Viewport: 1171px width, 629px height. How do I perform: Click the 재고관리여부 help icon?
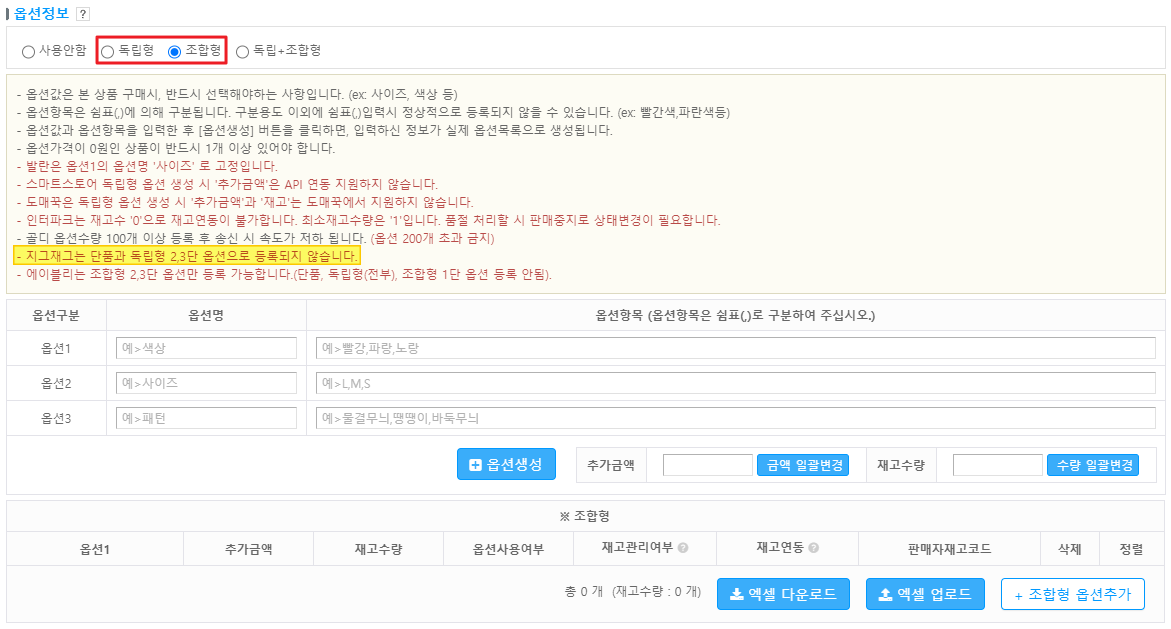(683, 548)
